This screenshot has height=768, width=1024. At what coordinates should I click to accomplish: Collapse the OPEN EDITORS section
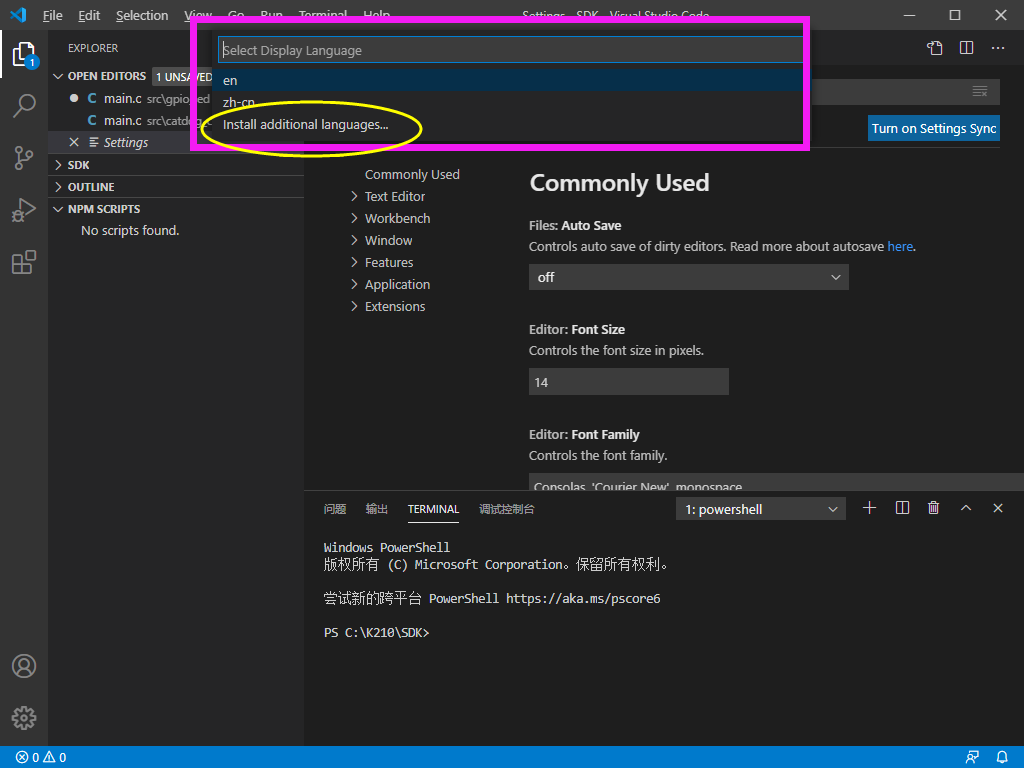pos(58,76)
